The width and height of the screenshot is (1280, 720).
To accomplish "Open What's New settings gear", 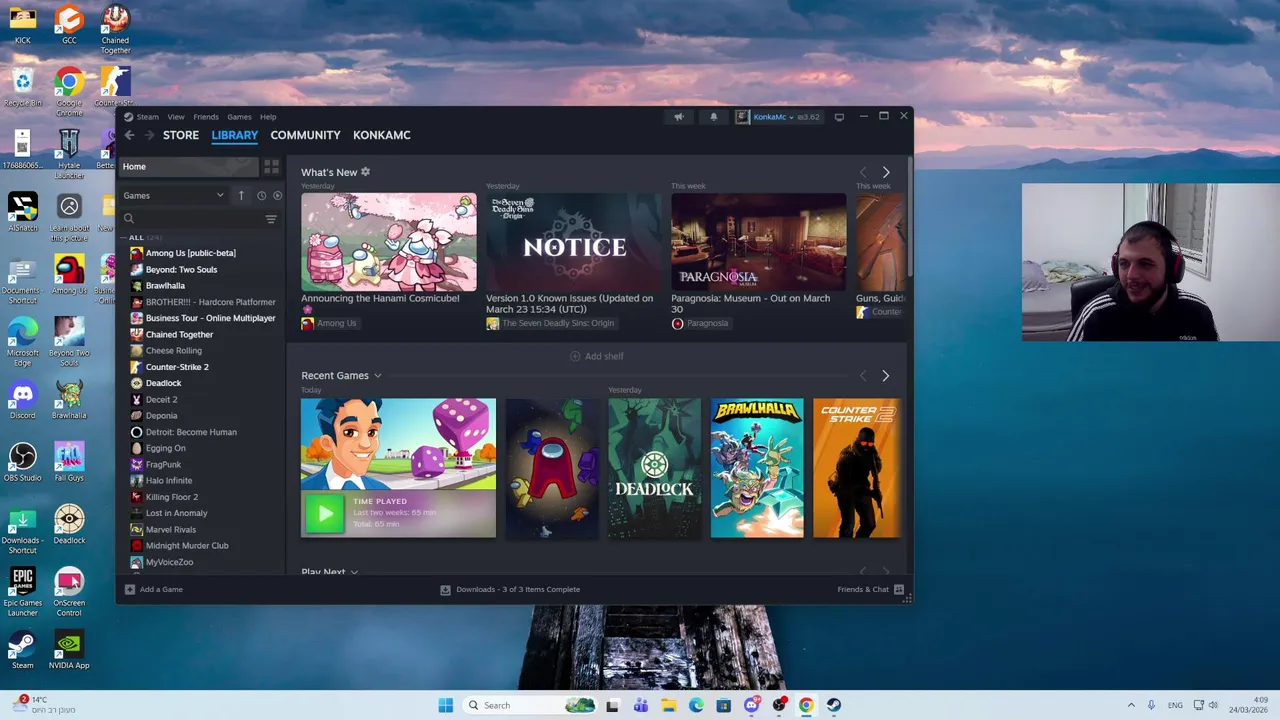I will 365,172.
